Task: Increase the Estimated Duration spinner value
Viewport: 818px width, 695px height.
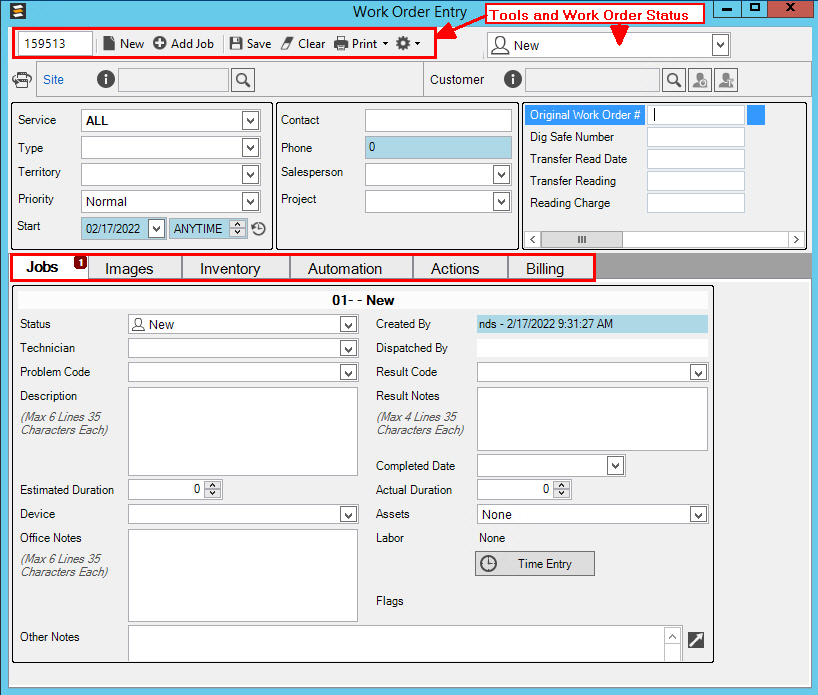Action: click(x=212, y=485)
